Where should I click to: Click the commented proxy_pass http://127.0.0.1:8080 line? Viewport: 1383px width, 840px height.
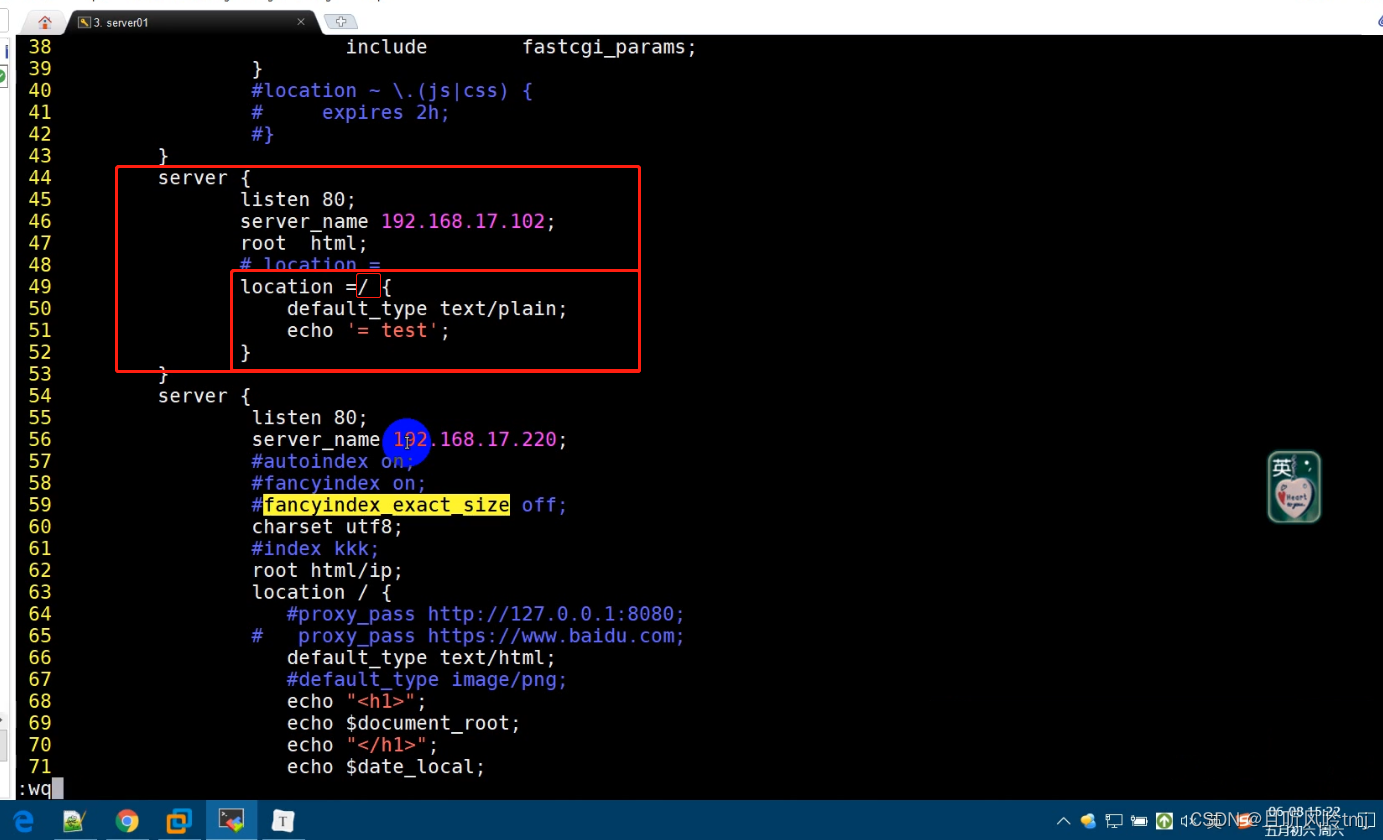[486, 614]
